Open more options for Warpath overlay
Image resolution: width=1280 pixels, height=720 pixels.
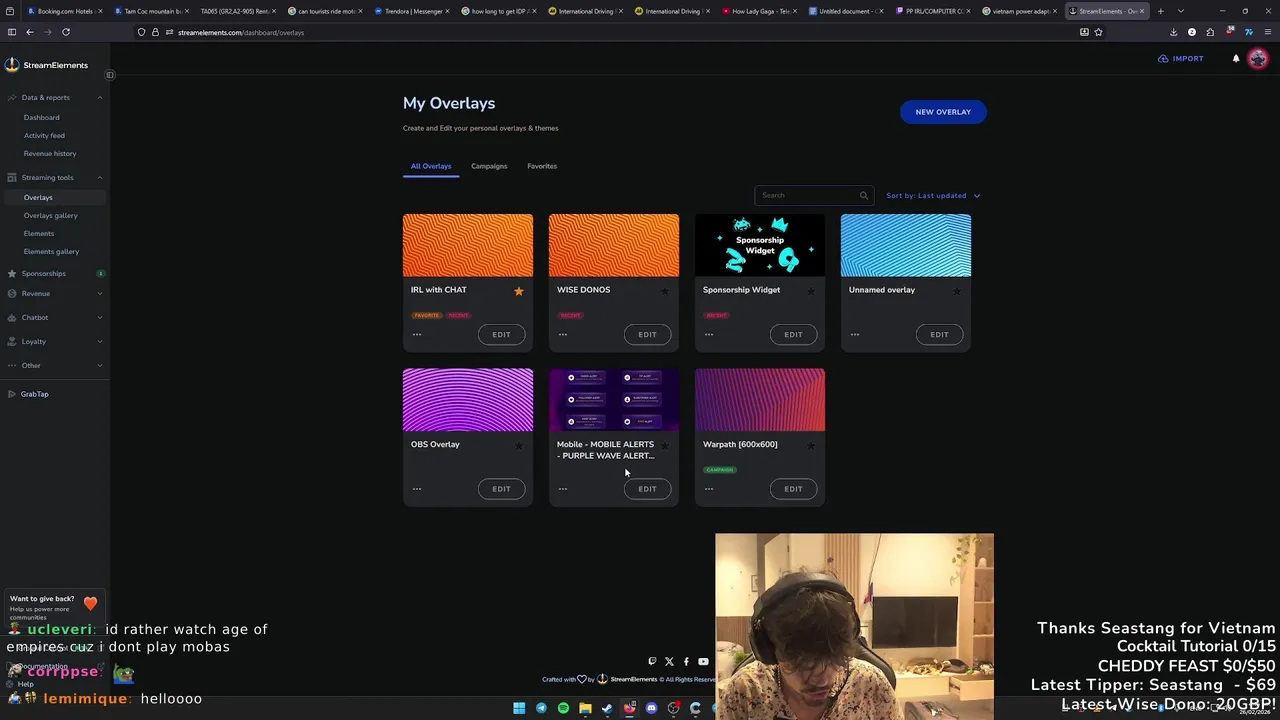tap(709, 489)
